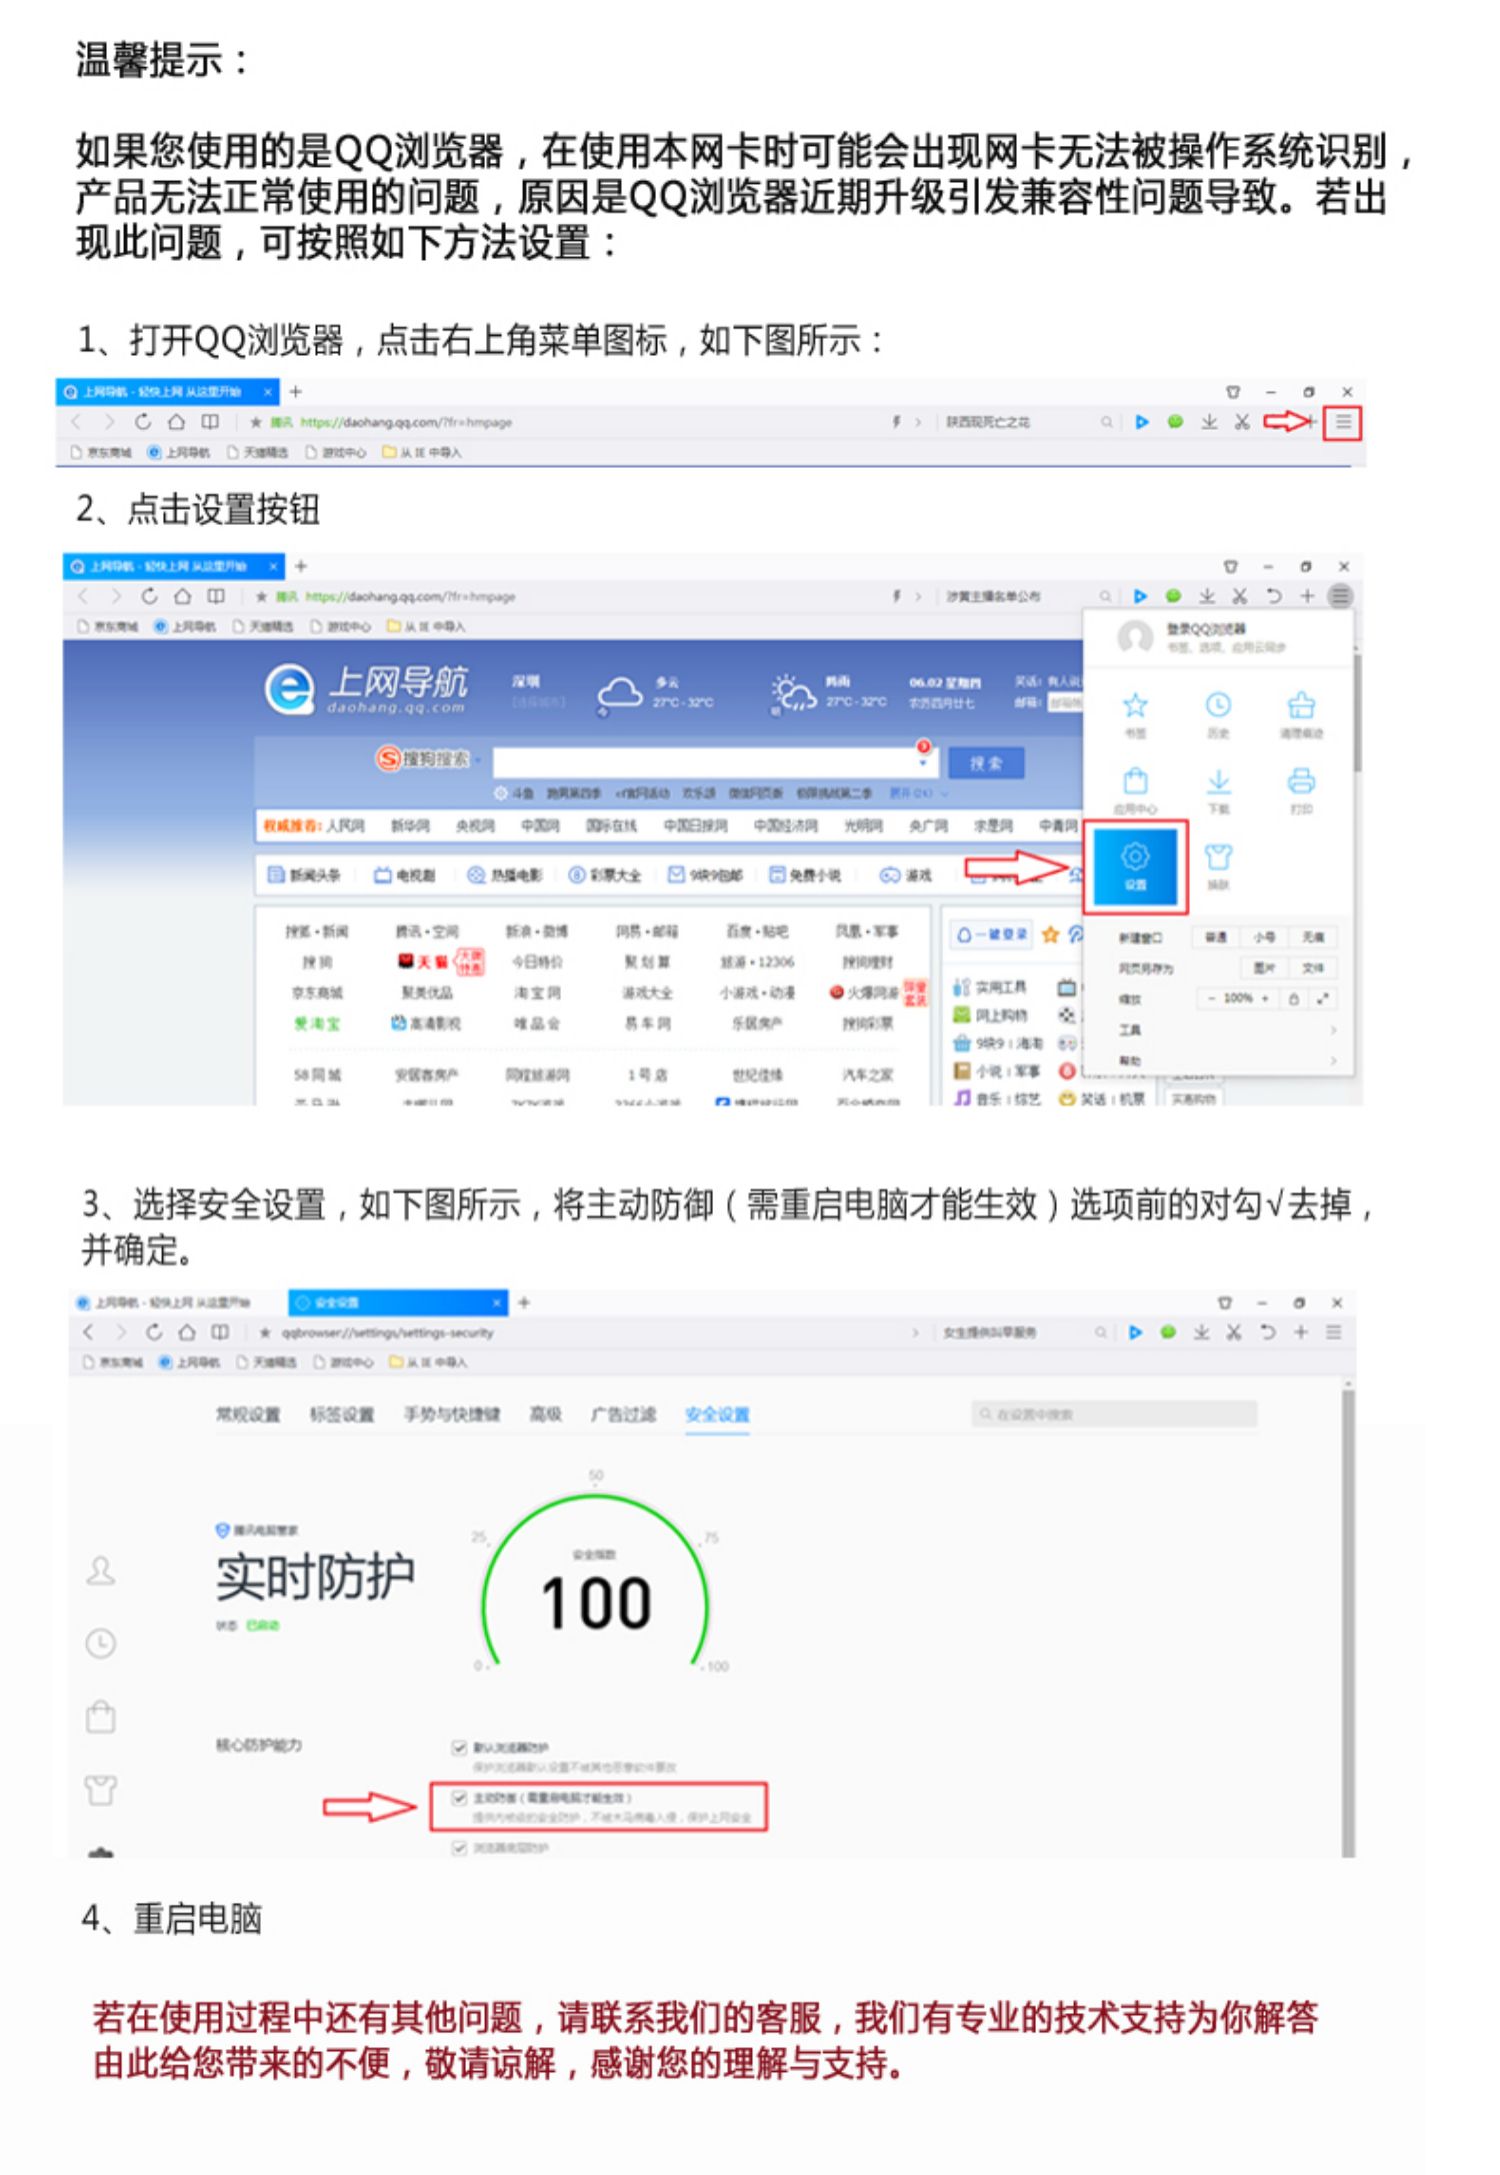Open the 新闻头条 category
Screen dimensions: 1500x2175
coord(304,875)
